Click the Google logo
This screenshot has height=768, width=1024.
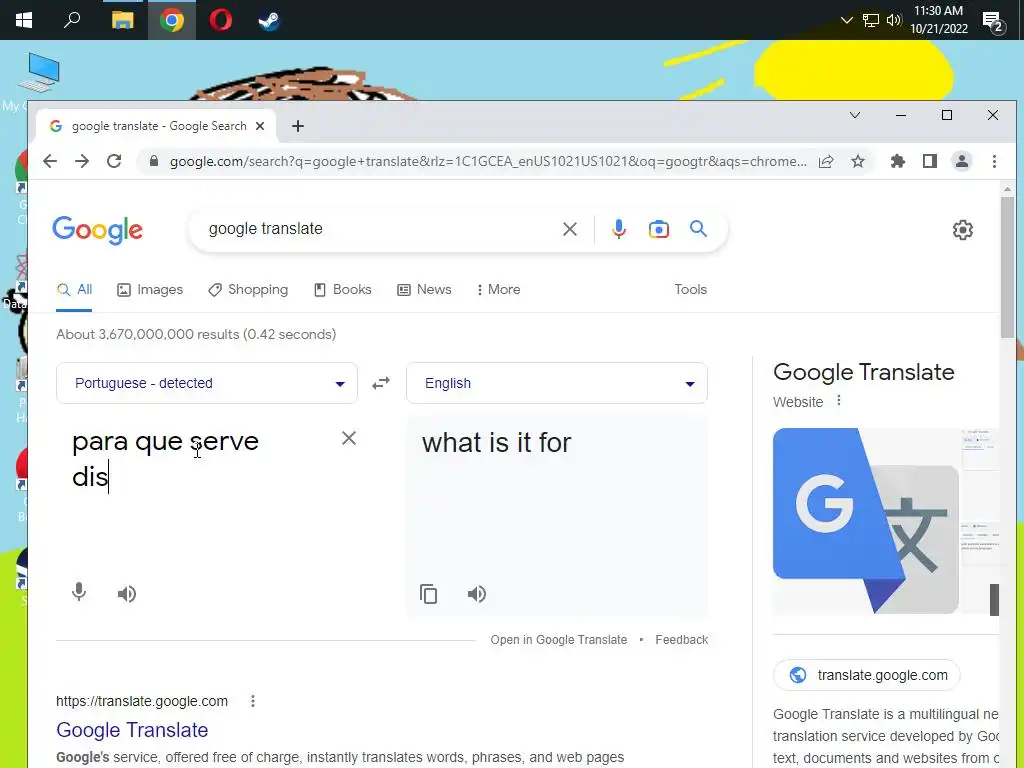click(x=97, y=230)
